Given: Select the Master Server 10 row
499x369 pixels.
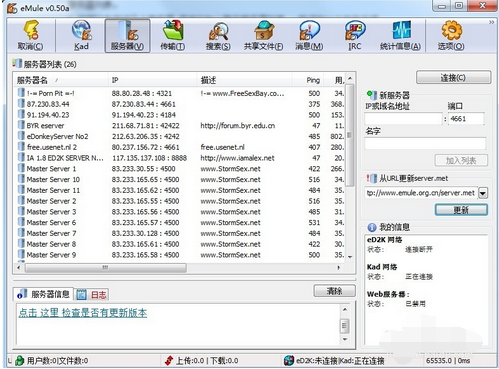Looking at the screenshot, I should (180, 179).
